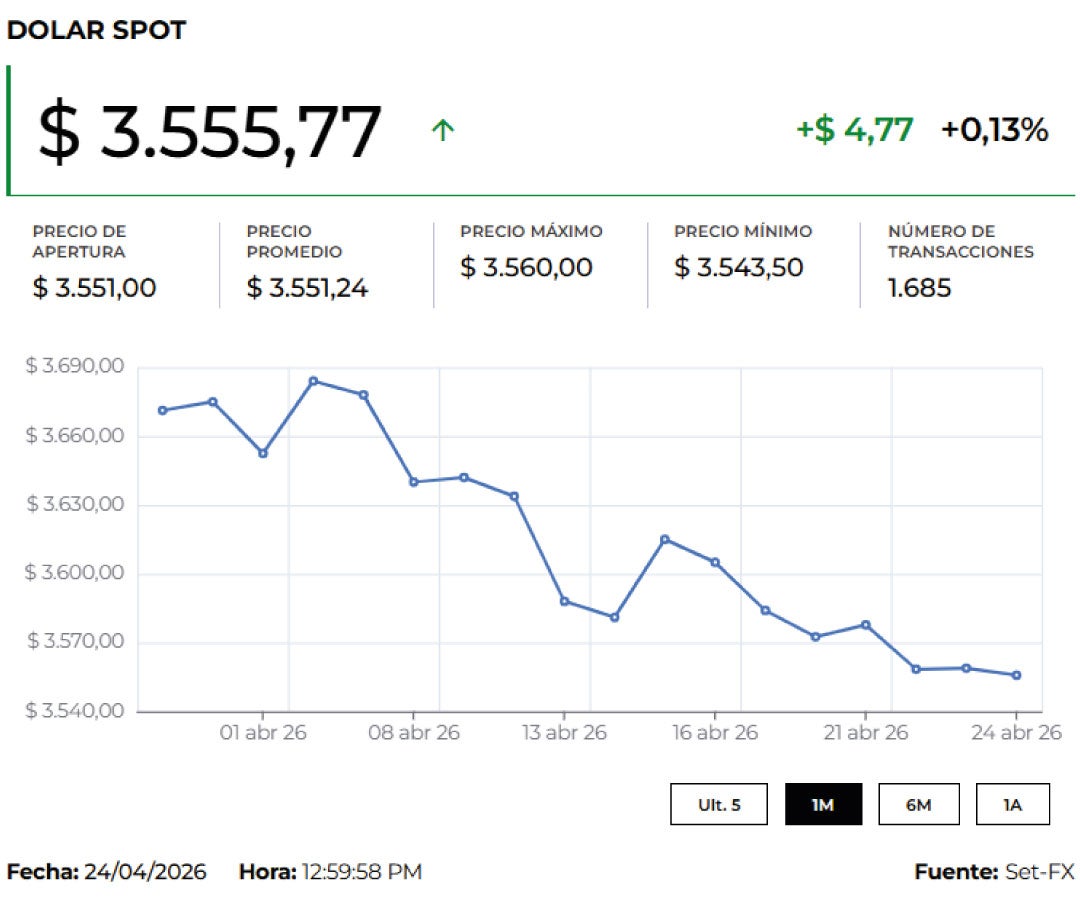
Task: Click the Set-FX source text
Action: point(1039,872)
